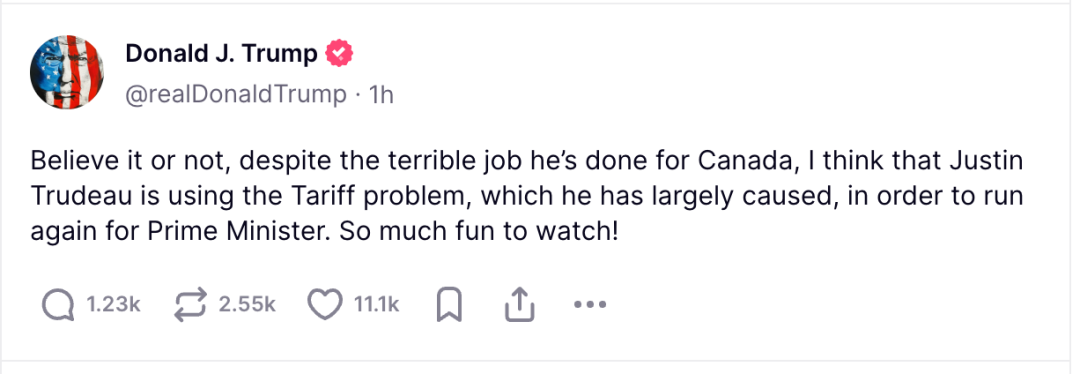View the 1.23k replies count

tap(113, 304)
